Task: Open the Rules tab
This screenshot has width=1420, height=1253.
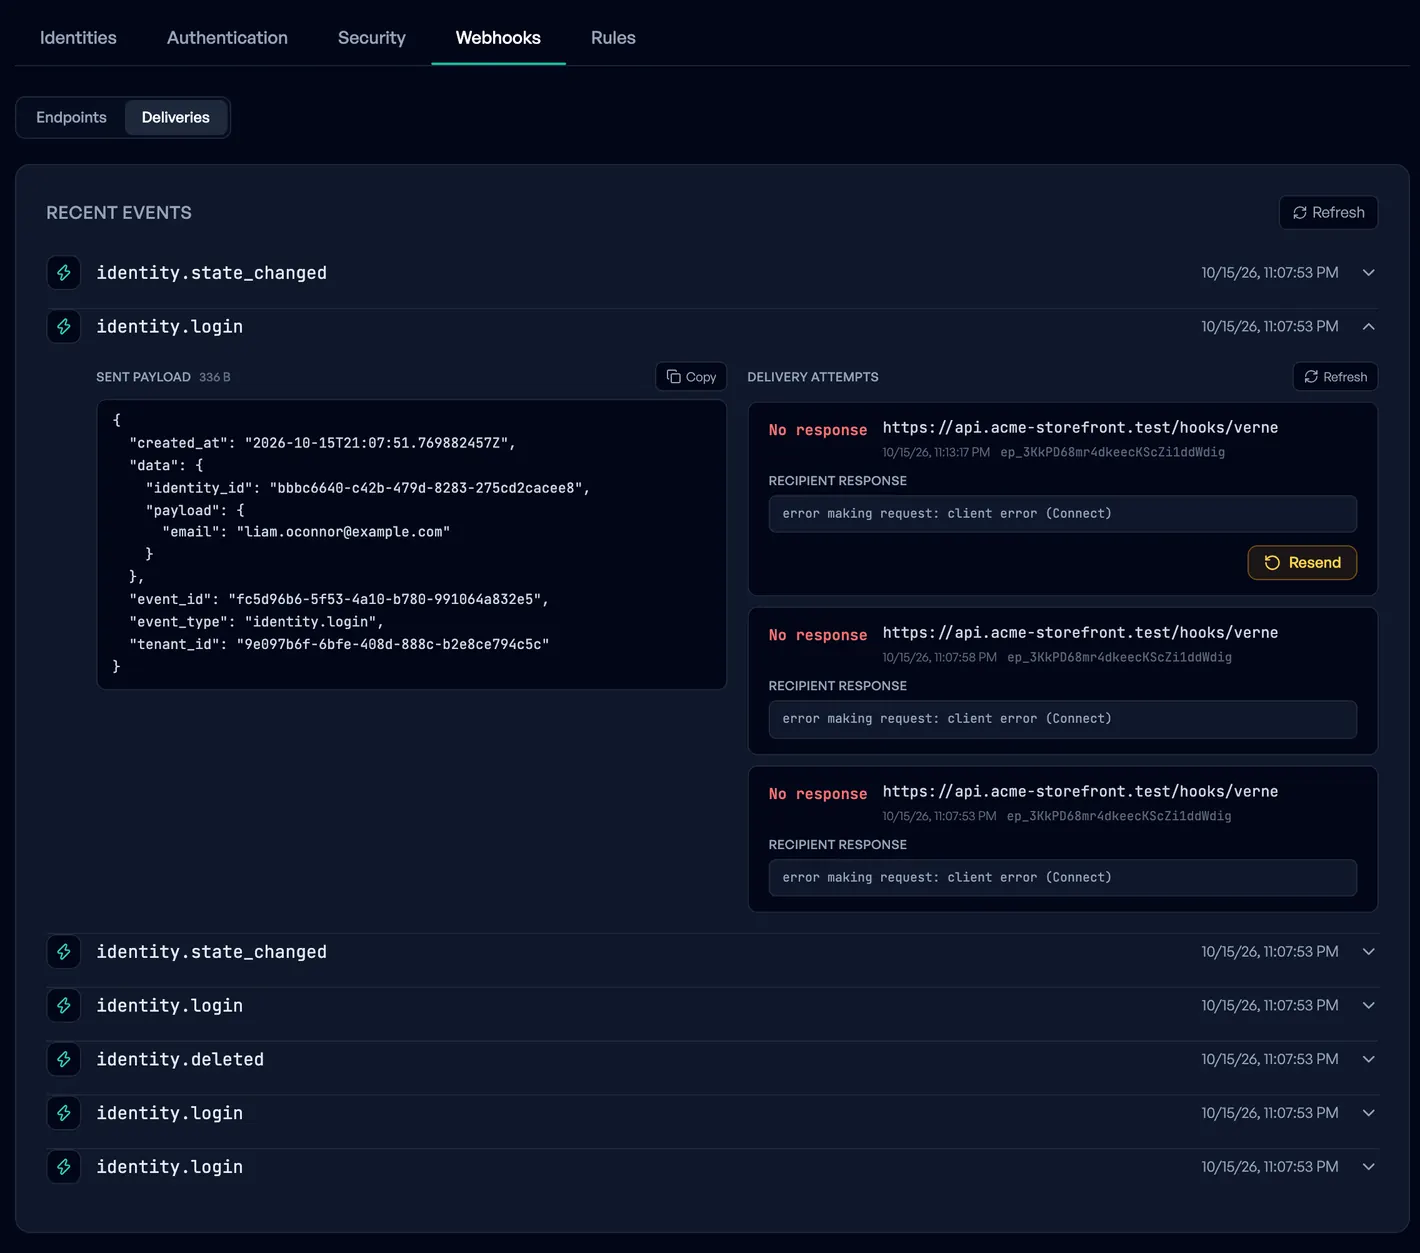Action: pos(613,38)
